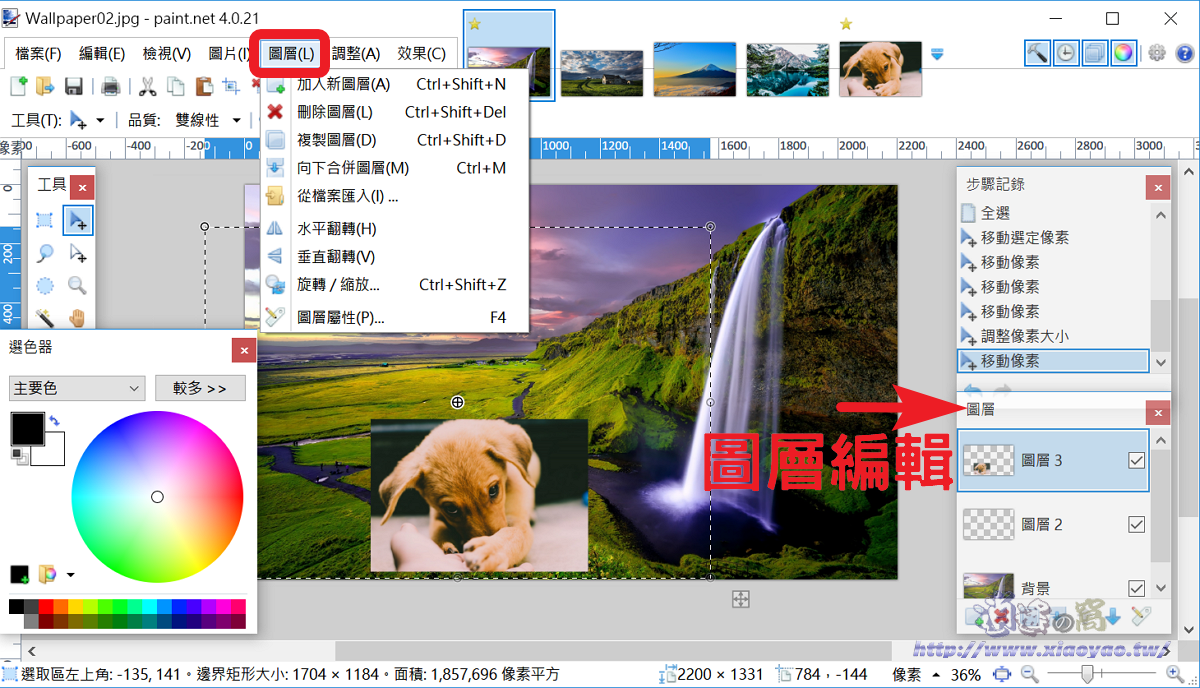Choose 圖層屬性(P)... menu entry
The image size is (1200, 688).
tap(394, 318)
